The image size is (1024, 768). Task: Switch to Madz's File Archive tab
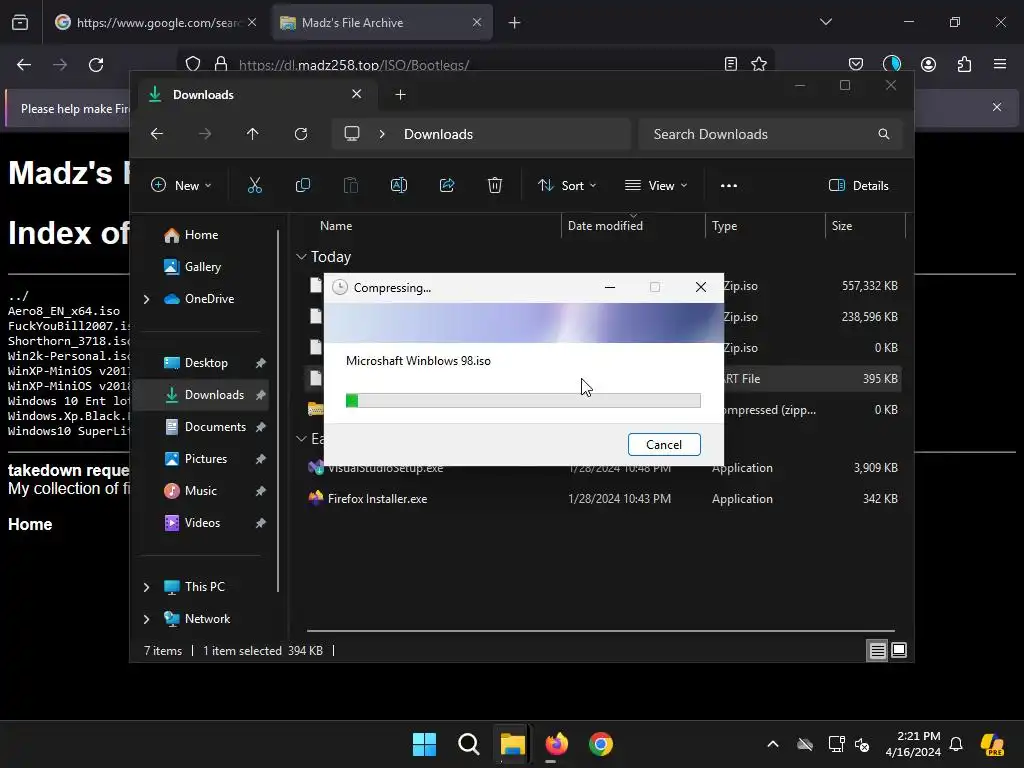coord(382,23)
